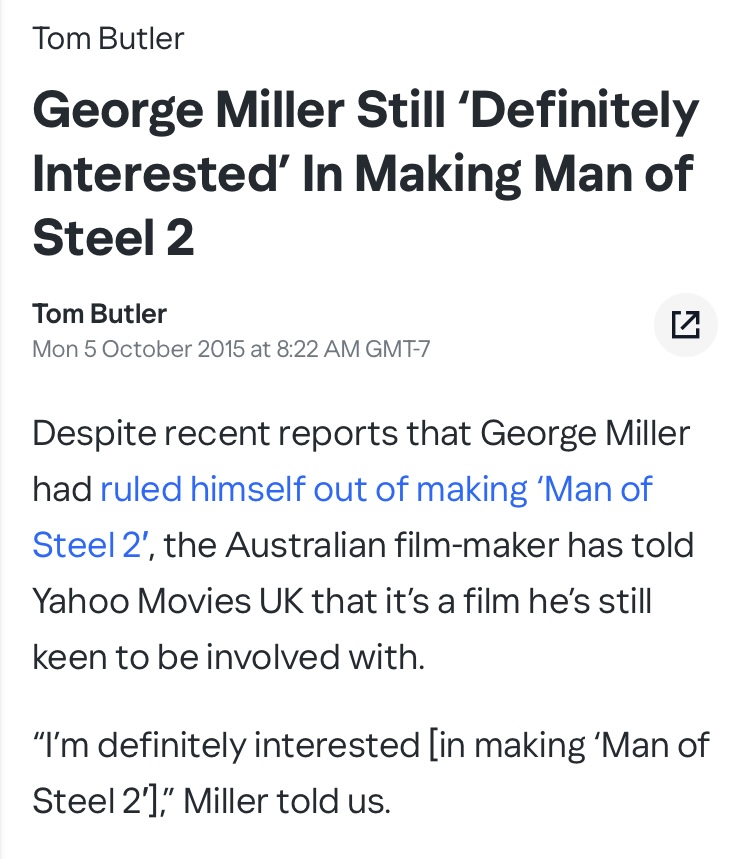Viewport: 750px width, 859px height.
Task: Click the article headline about George Miller
Action: 365,172
